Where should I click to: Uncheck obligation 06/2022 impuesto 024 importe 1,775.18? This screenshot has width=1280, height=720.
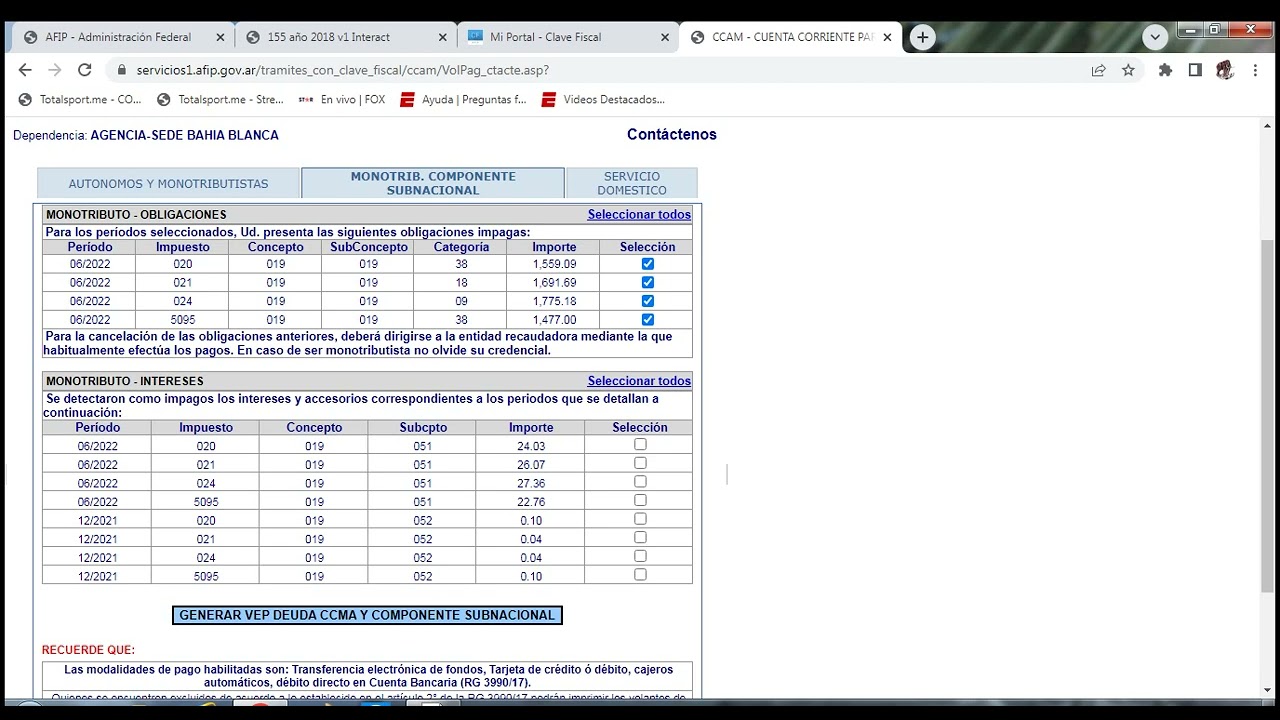(648, 301)
